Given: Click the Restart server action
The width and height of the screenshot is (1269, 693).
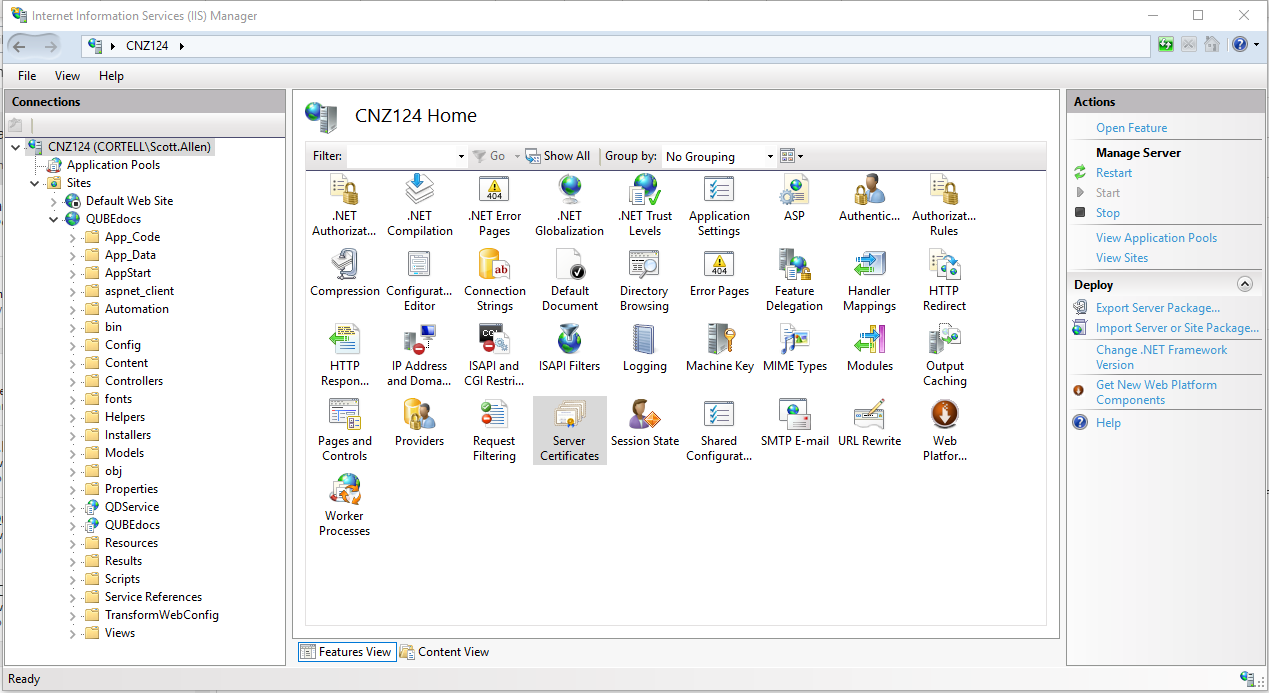Looking at the screenshot, I should coord(1114,173).
